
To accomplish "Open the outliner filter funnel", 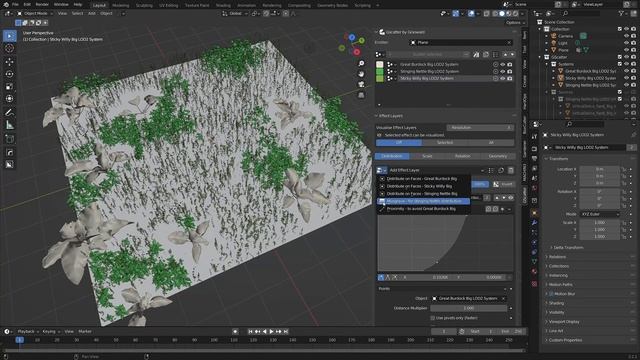I will tap(621, 13).
